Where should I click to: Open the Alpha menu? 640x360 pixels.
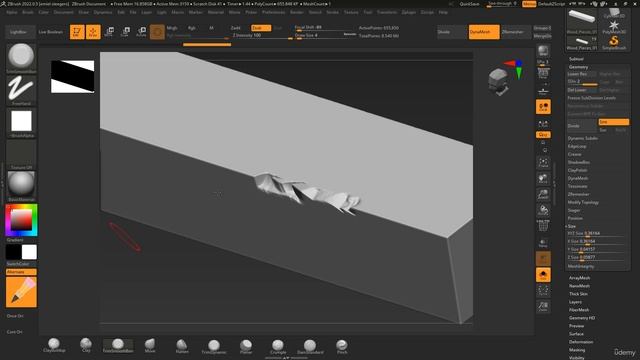(11, 12)
